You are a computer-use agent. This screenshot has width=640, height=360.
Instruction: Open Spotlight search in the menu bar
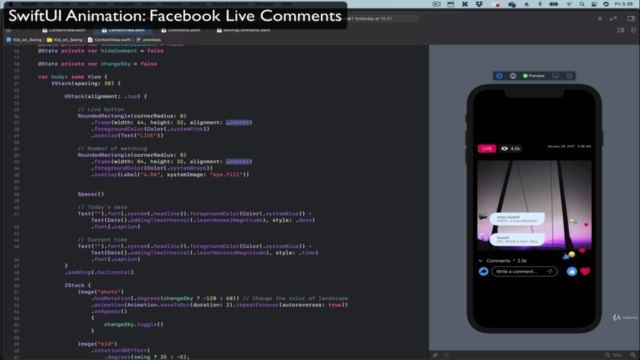tap(582, 4)
